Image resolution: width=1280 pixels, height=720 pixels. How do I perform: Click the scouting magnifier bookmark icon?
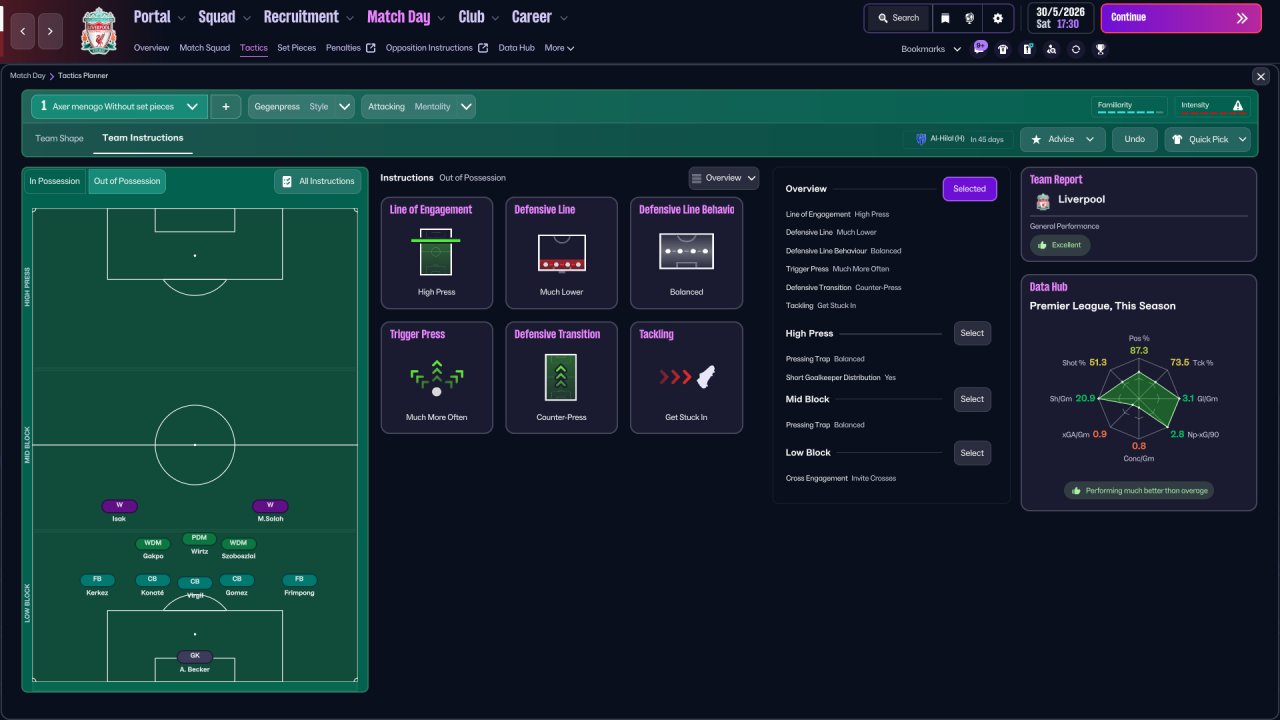pos(1052,49)
